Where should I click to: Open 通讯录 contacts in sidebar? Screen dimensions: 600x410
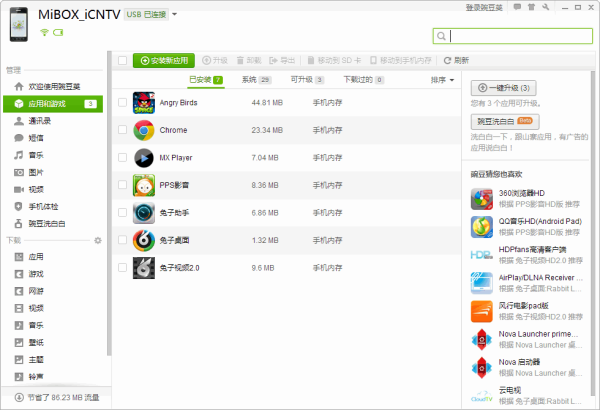pyautogui.click(x=53, y=121)
